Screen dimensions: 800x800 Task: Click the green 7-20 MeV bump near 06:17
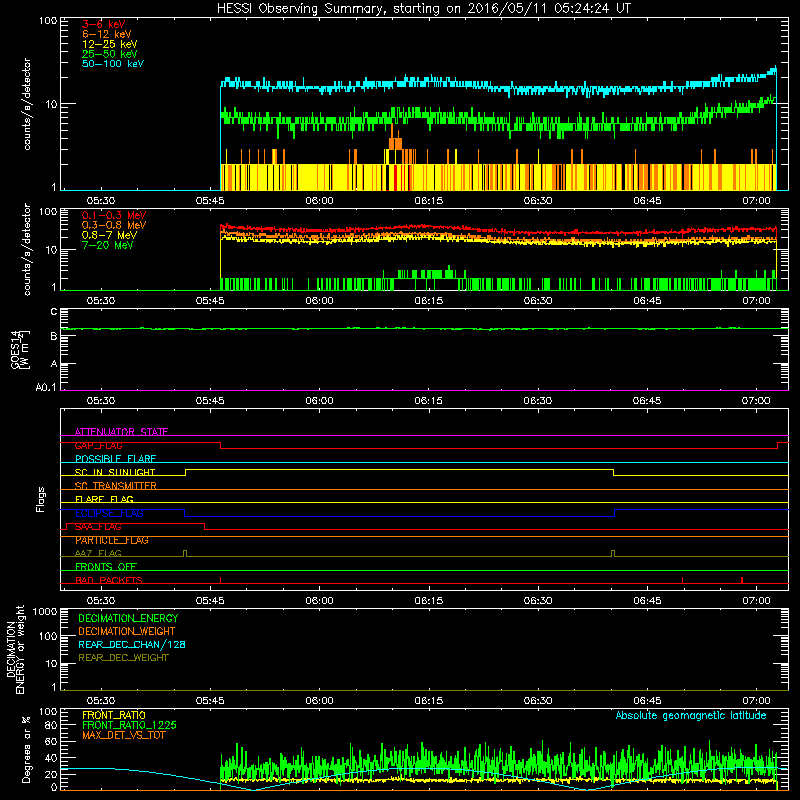[x=449, y=271]
